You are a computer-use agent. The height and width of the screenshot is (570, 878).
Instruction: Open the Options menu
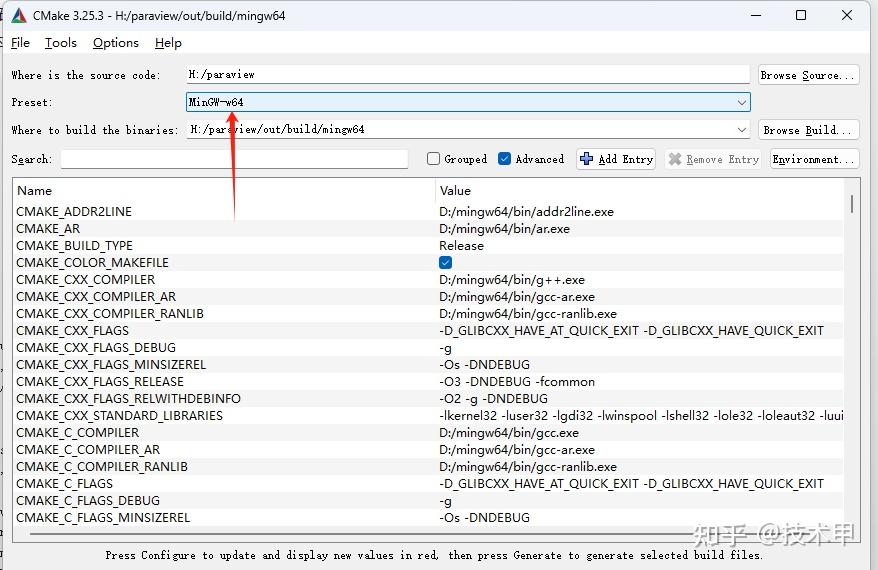coord(116,43)
